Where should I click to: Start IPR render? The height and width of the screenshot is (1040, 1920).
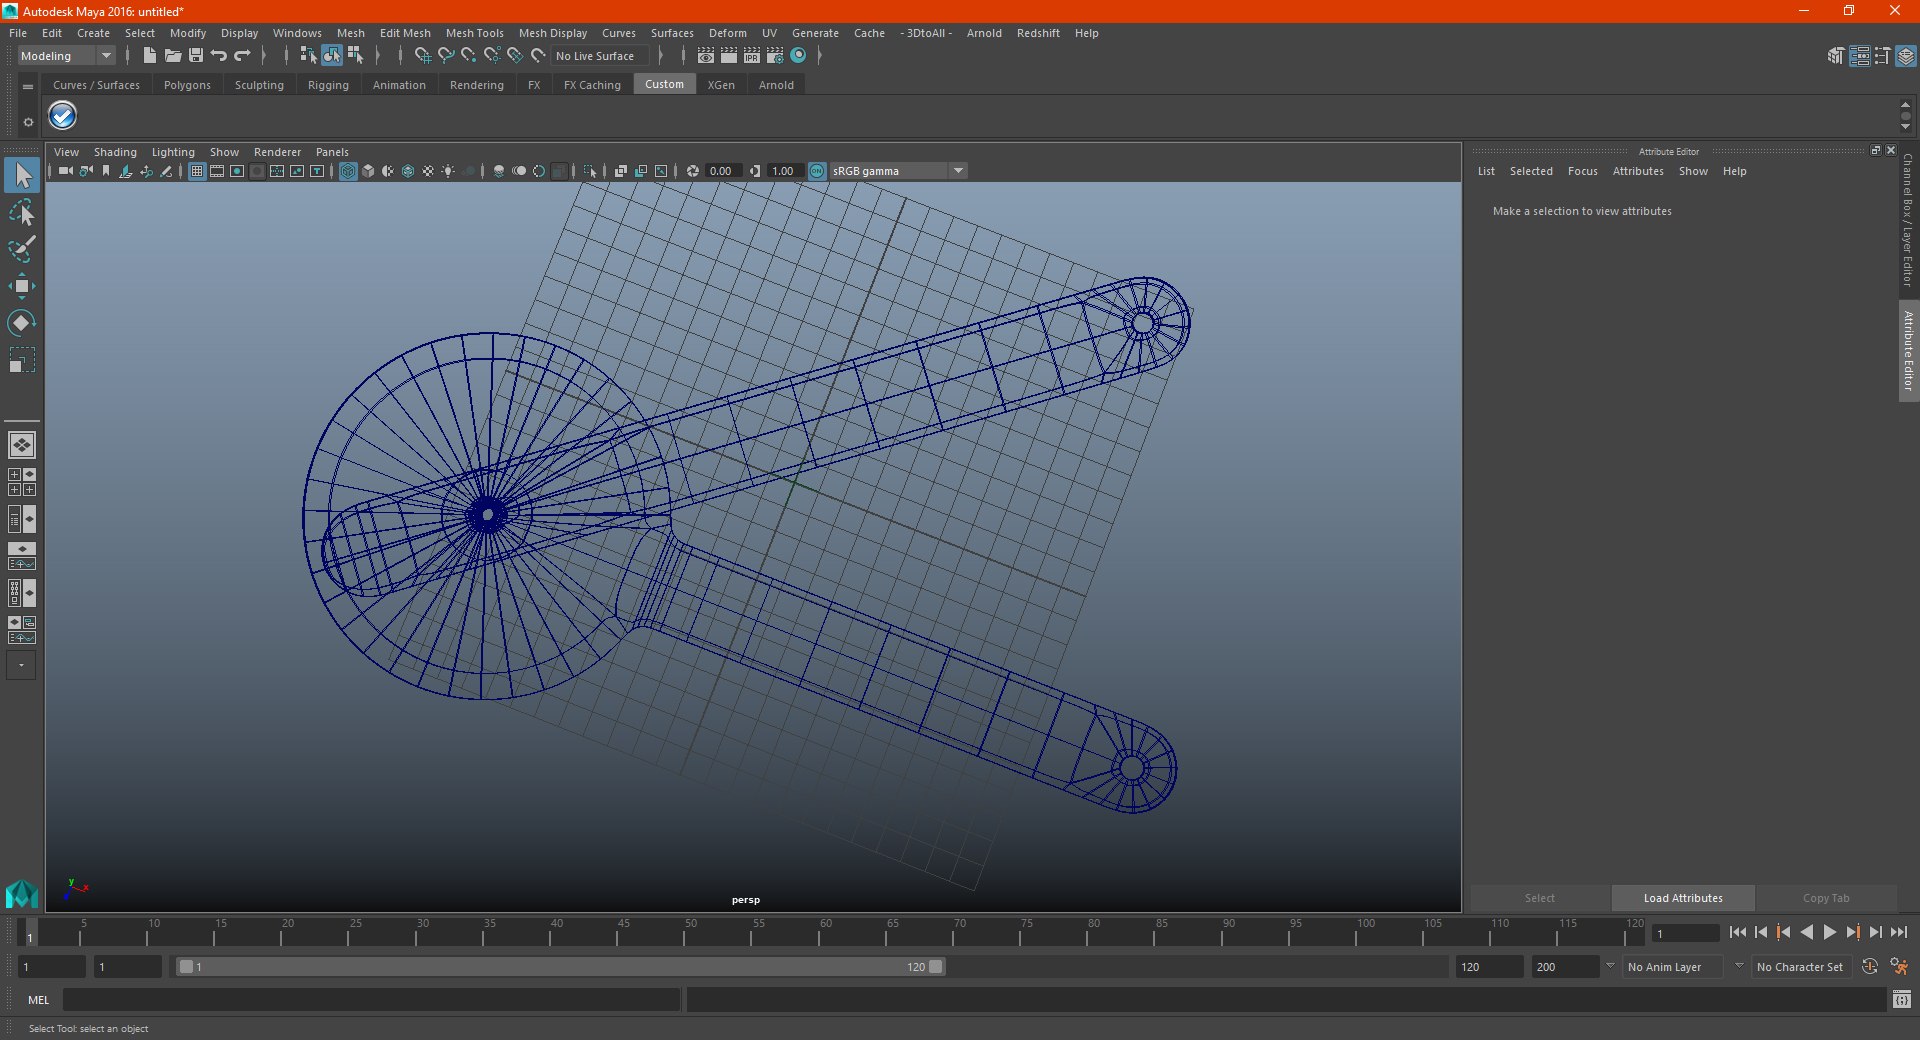point(752,56)
